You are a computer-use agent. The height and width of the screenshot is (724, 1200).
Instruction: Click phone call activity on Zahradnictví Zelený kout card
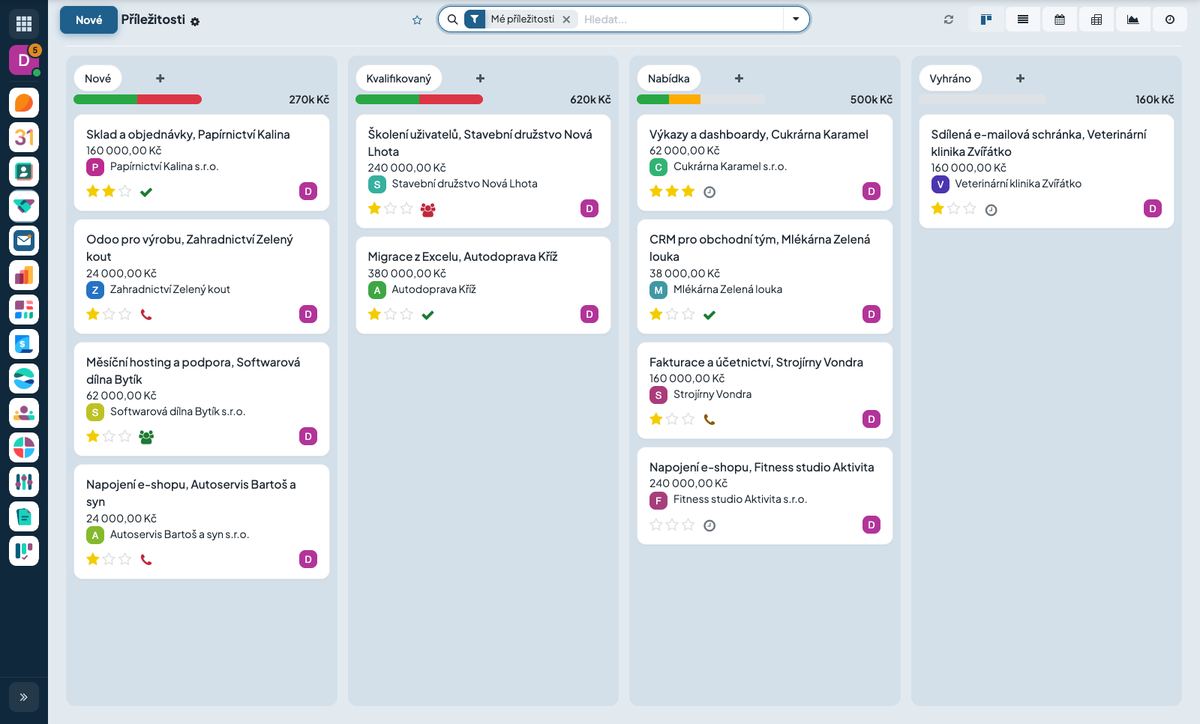click(x=146, y=314)
